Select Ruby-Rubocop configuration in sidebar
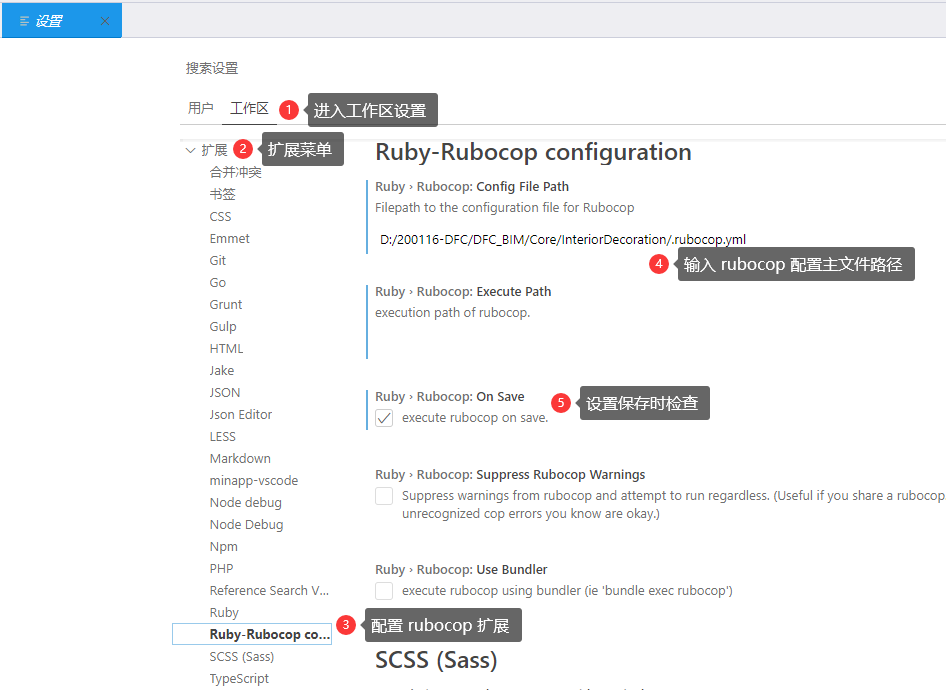The height and width of the screenshot is (690, 946). click(x=269, y=635)
